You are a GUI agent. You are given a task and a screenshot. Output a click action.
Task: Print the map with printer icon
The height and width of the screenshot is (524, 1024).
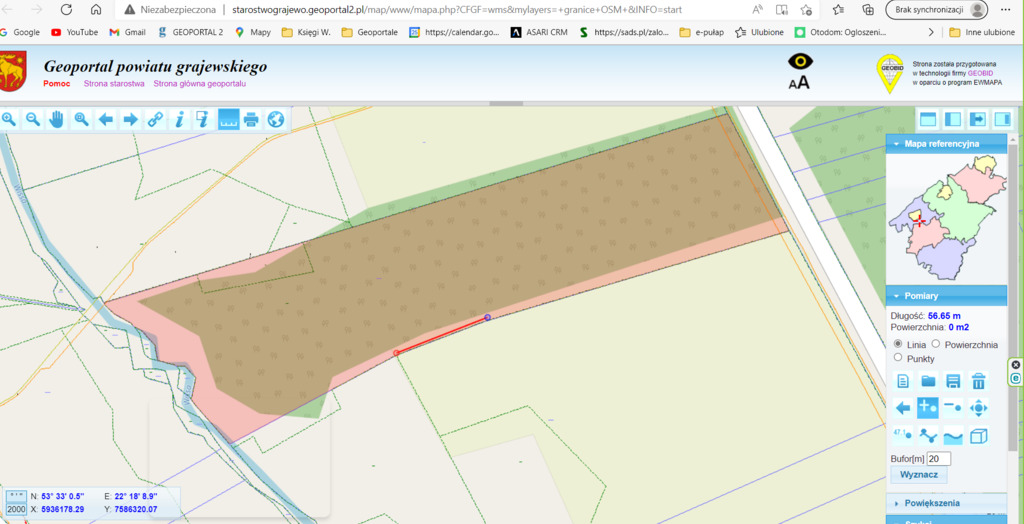251,119
